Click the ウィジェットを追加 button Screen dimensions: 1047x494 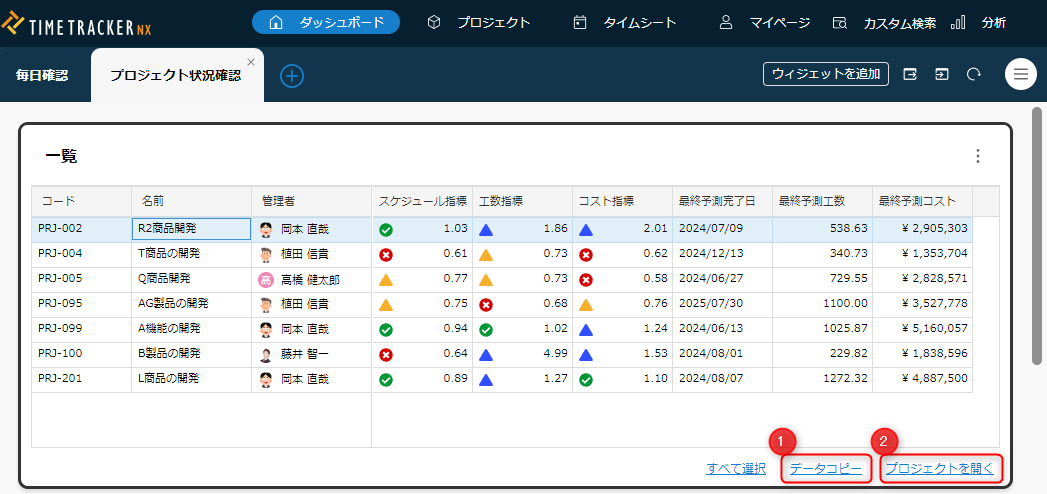(825, 74)
